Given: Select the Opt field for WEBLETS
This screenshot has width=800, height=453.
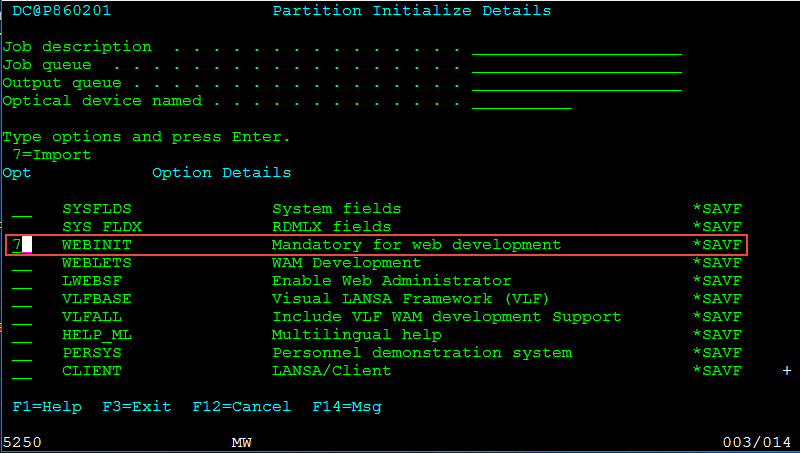Looking at the screenshot, I should [22, 263].
